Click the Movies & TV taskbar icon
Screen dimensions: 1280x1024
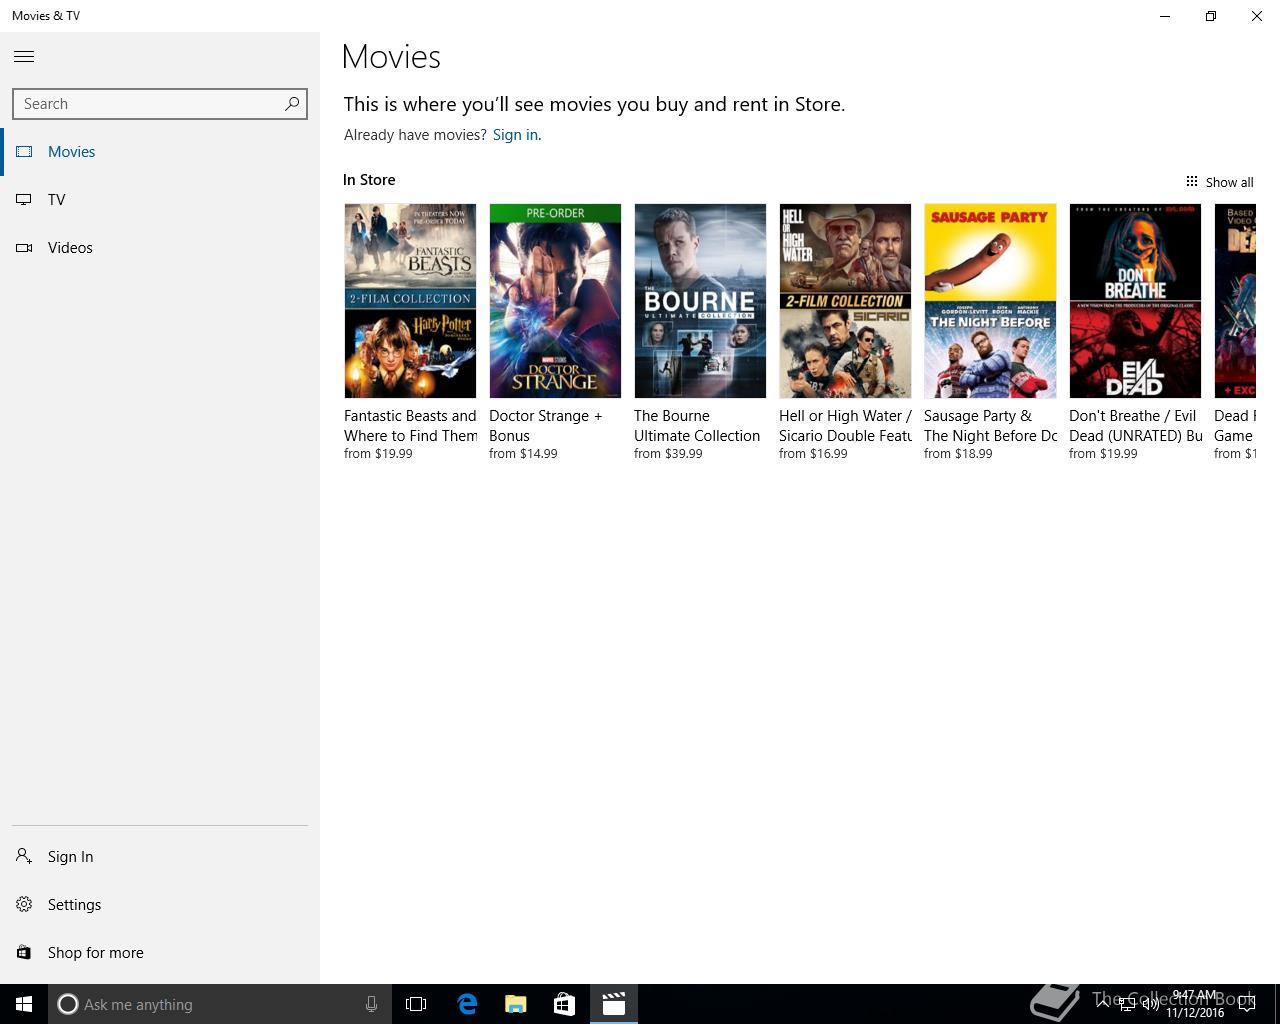pyautogui.click(x=613, y=1004)
